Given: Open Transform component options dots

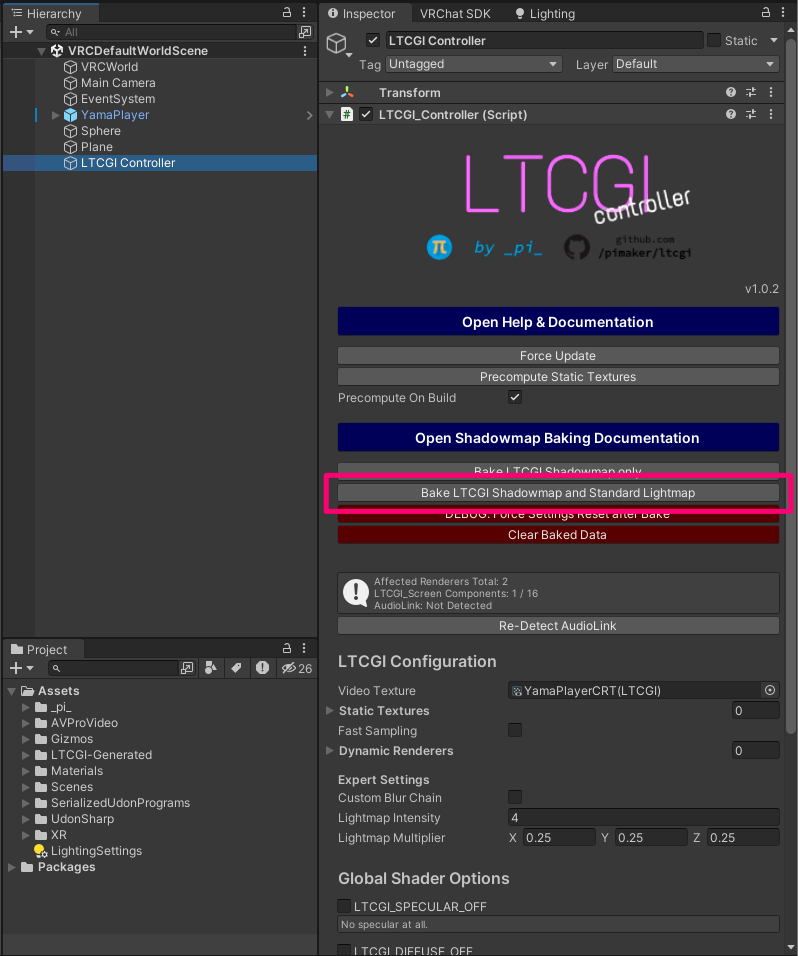Looking at the screenshot, I should (771, 92).
